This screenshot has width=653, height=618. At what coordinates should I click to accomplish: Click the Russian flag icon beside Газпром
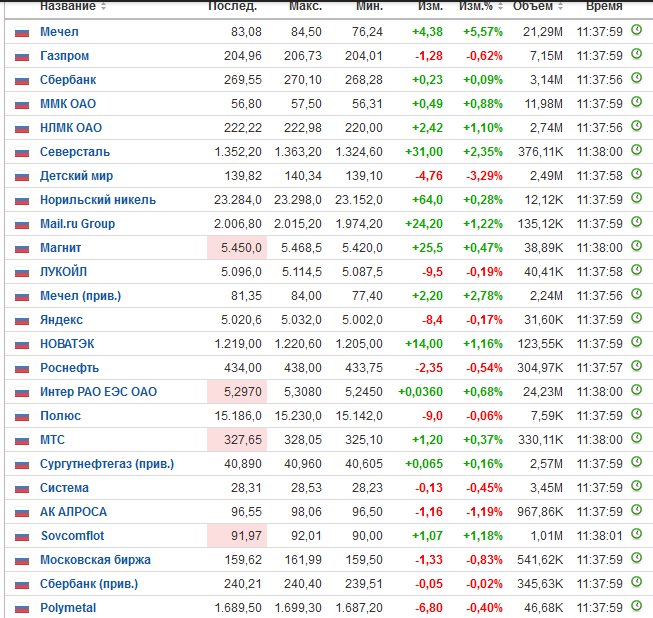pos(22,57)
